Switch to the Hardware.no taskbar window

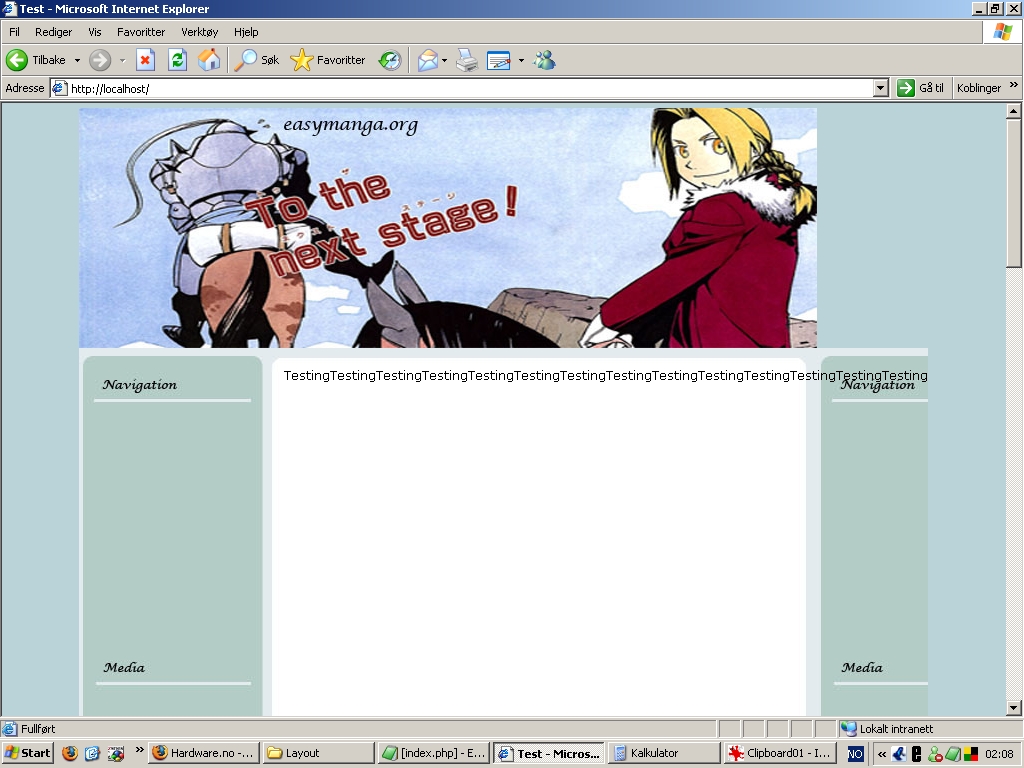[x=204, y=753]
